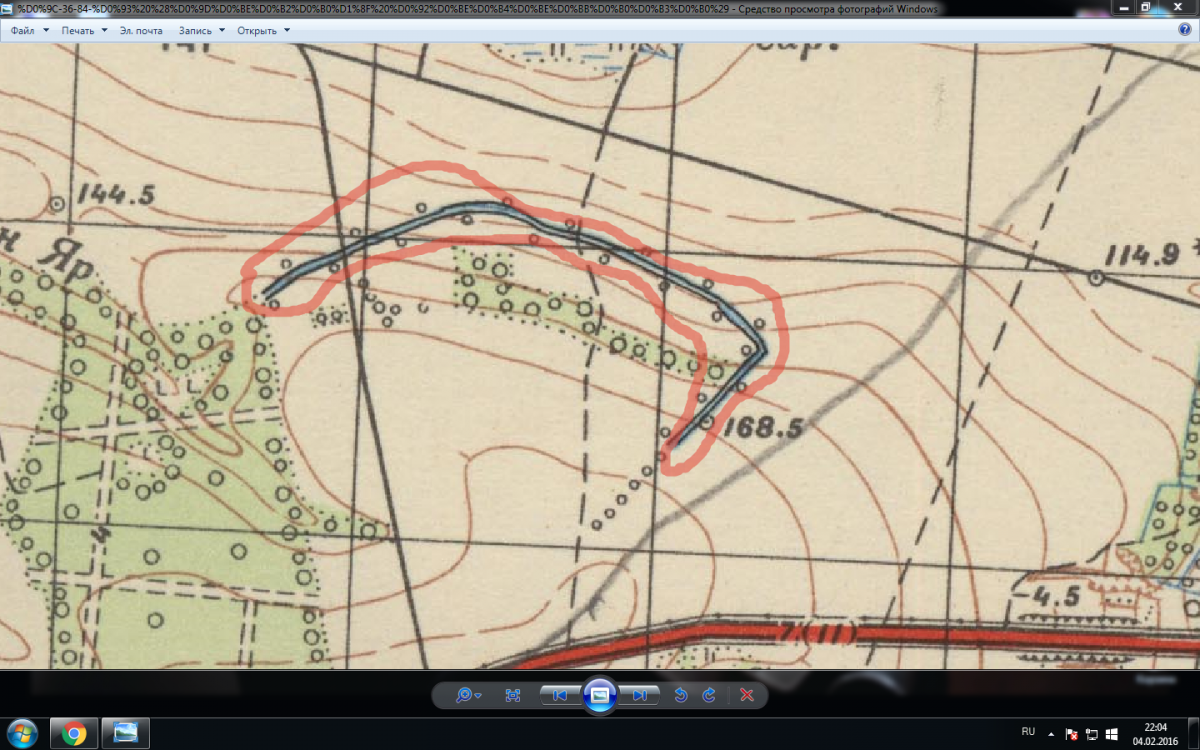Maximize the Photo Viewer window

tap(1147, 7)
